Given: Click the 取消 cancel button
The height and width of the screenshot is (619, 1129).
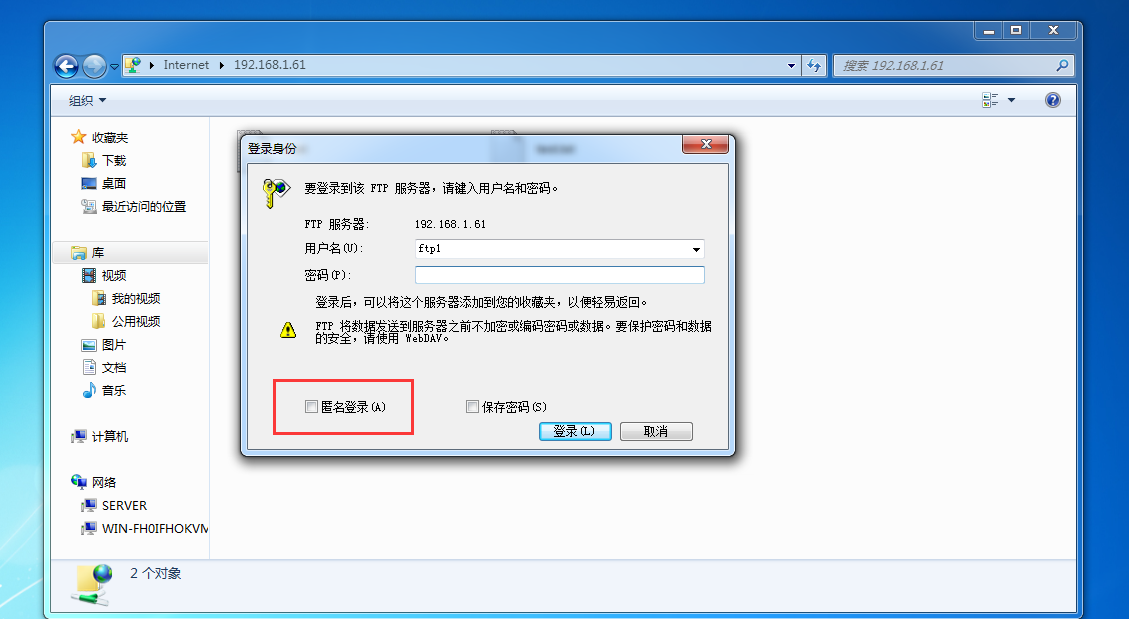Looking at the screenshot, I should (656, 431).
